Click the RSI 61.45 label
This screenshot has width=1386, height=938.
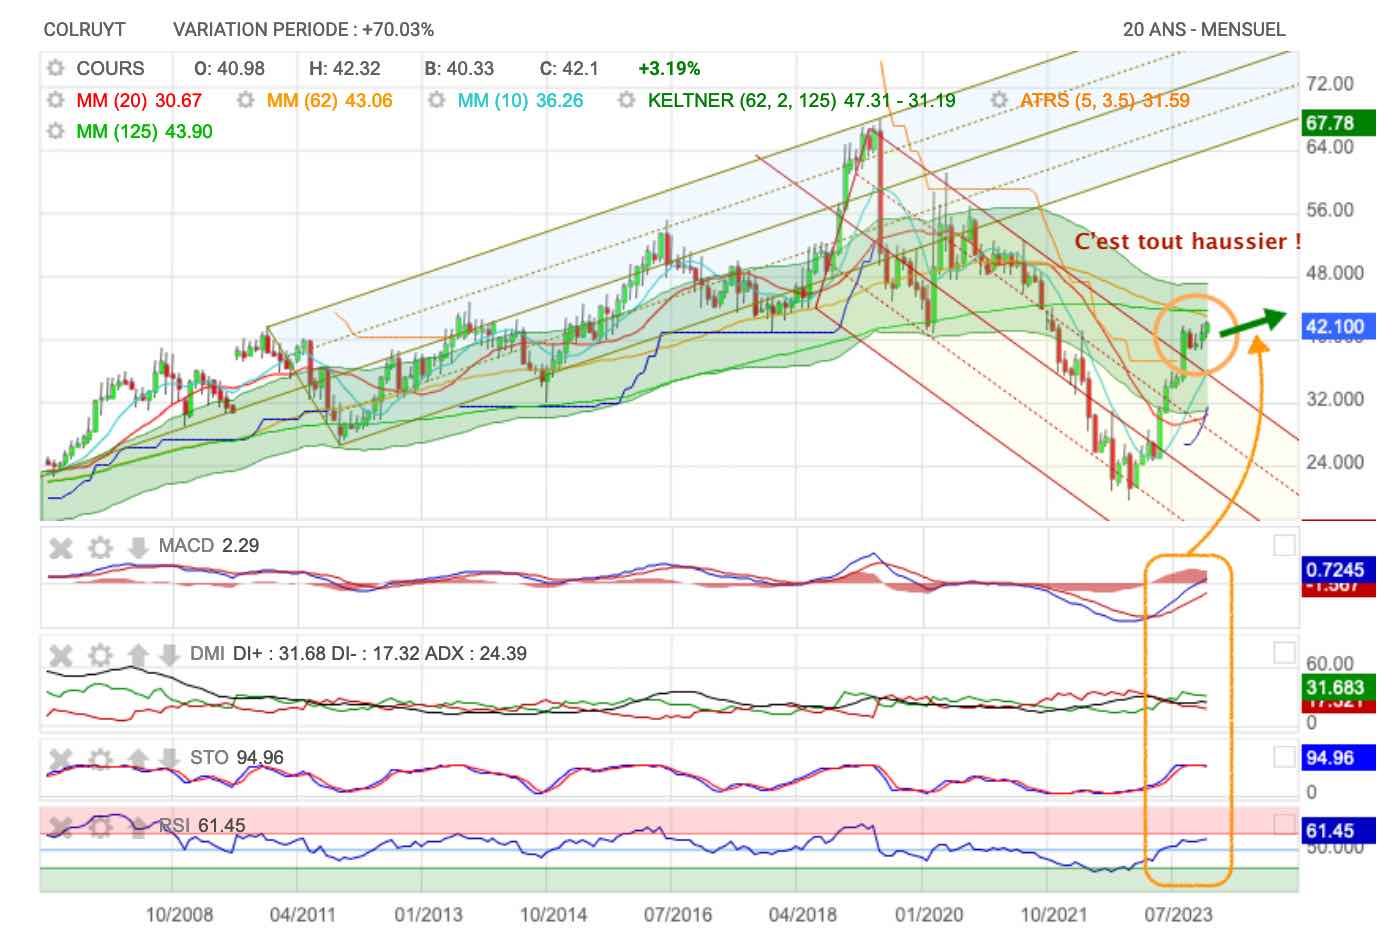coord(202,826)
